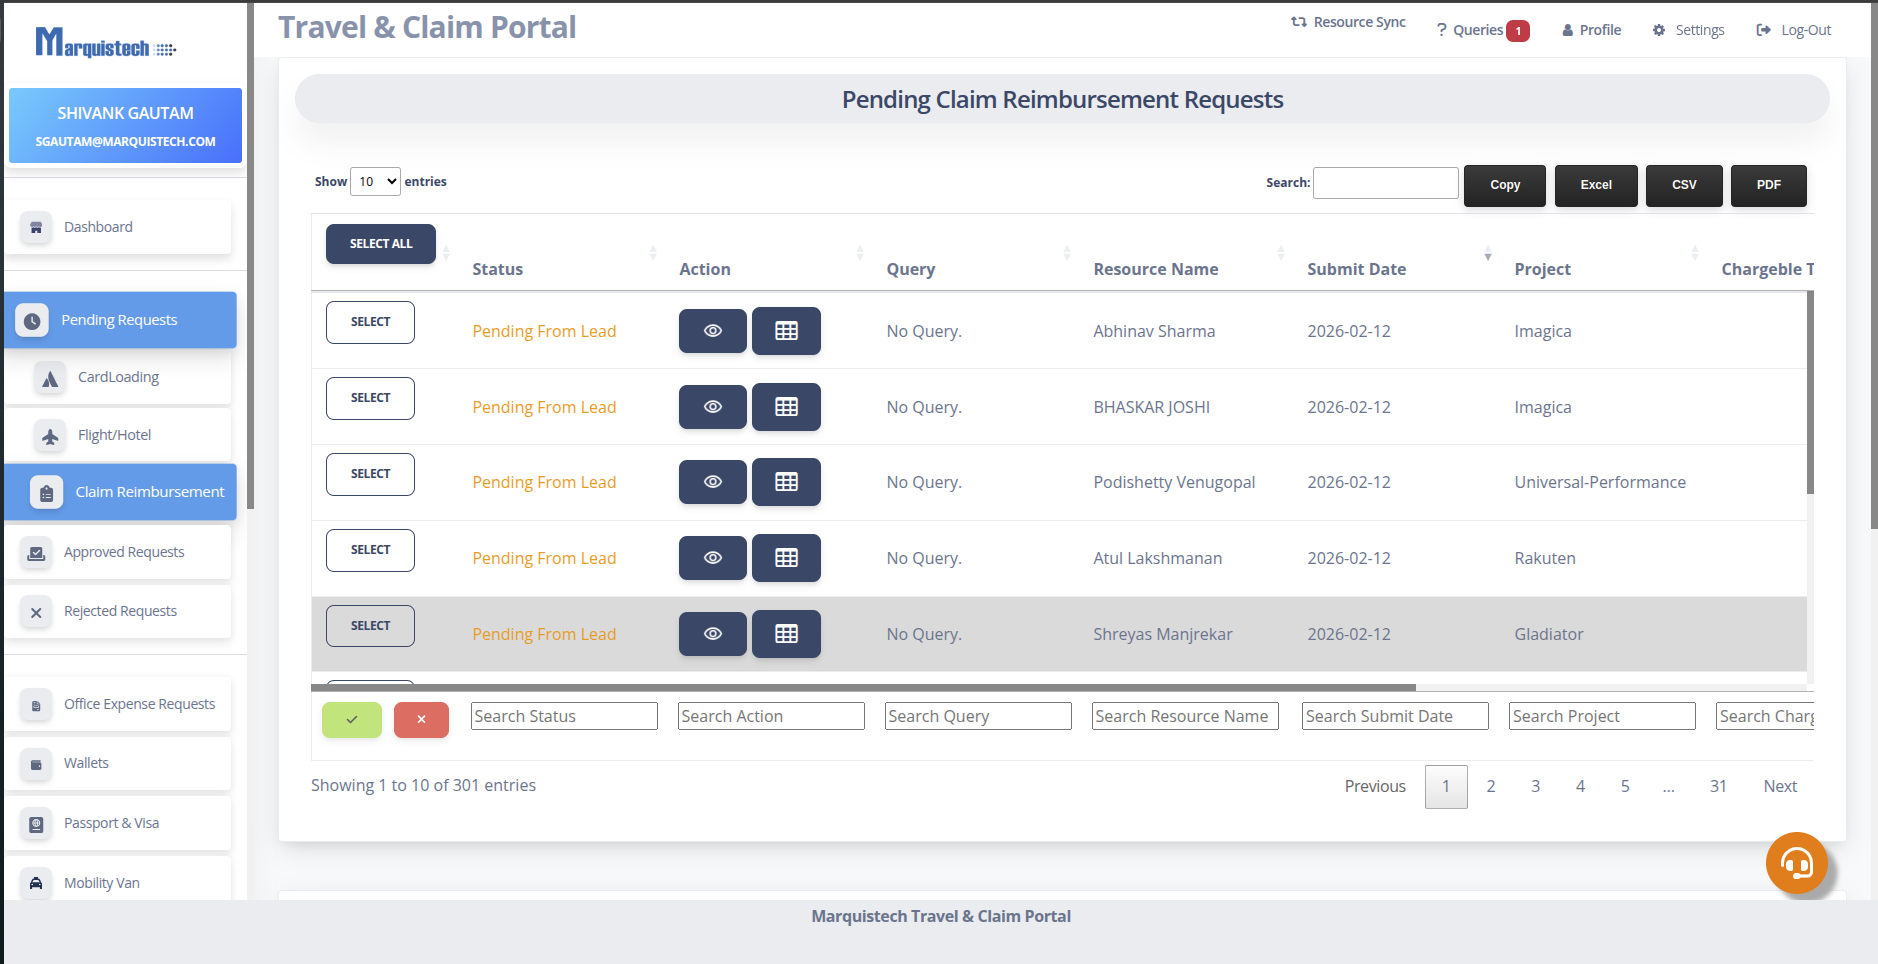The height and width of the screenshot is (964, 1878).
Task: Click the red X reject button
Action: (x=421, y=719)
